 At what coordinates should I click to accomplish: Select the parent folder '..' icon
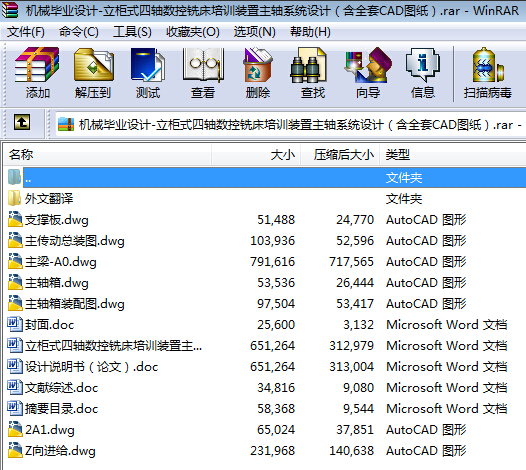14,177
